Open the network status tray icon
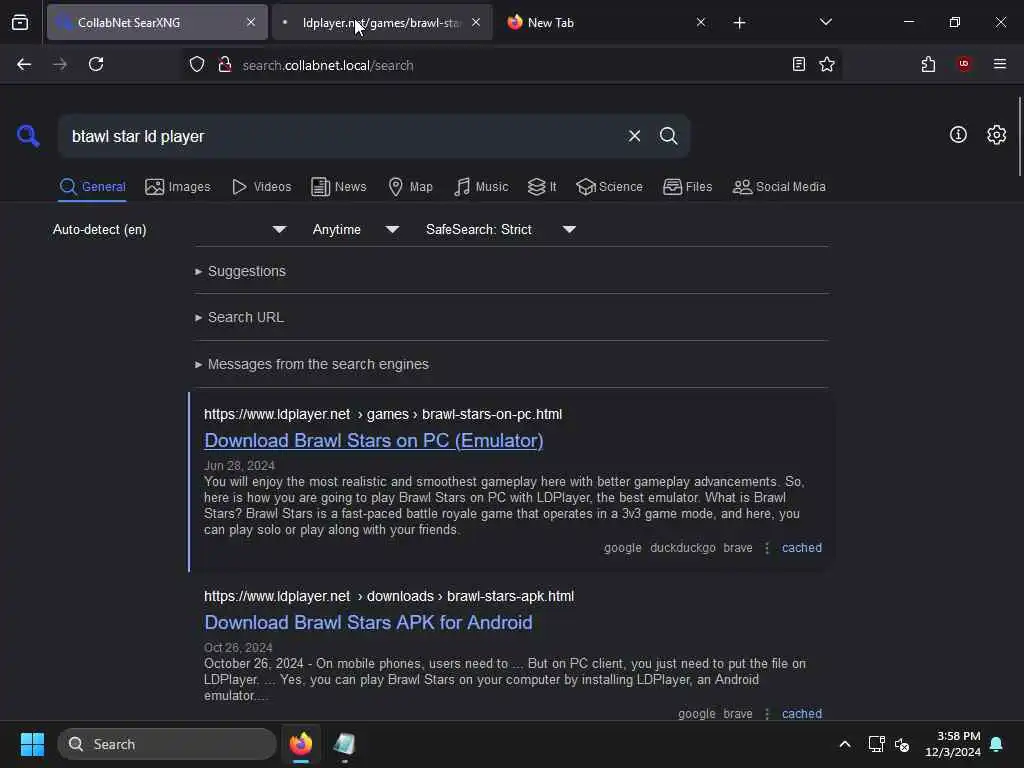The height and width of the screenshot is (768, 1024). coord(876,744)
